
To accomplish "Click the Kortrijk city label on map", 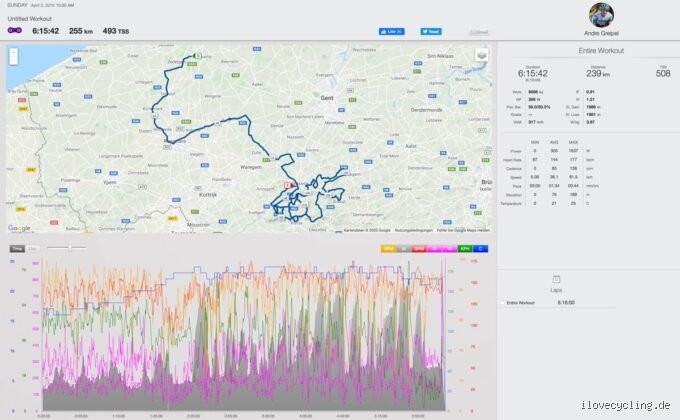I will tap(208, 195).
